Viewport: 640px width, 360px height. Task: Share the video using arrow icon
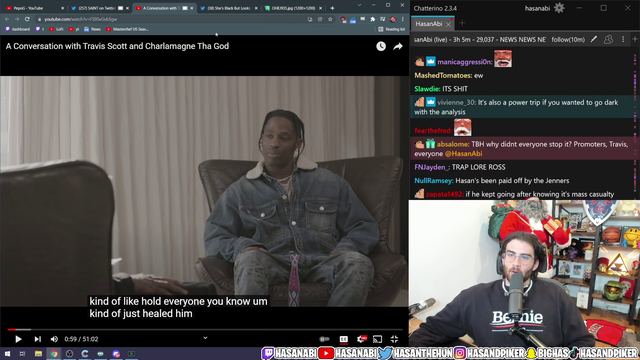tap(398, 47)
